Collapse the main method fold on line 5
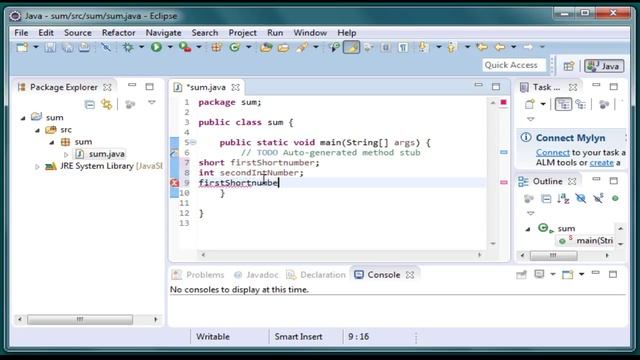This screenshot has height=360, width=640. [193, 142]
